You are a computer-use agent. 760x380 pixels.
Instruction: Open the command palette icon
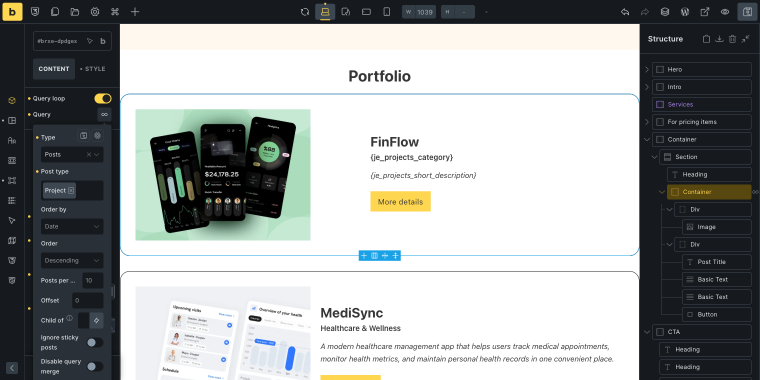tap(115, 12)
